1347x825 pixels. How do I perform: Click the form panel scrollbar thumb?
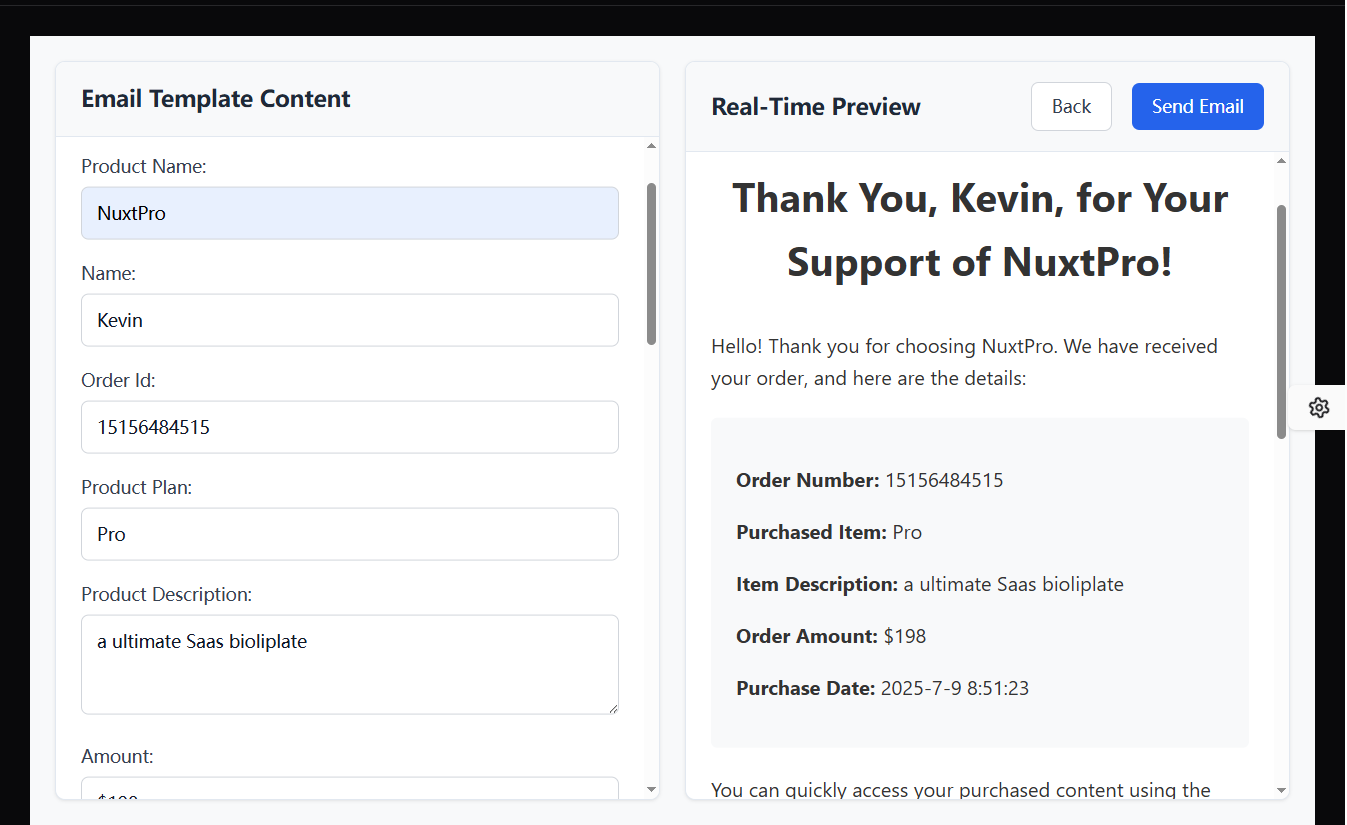pyautogui.click(x=652, y=263)
